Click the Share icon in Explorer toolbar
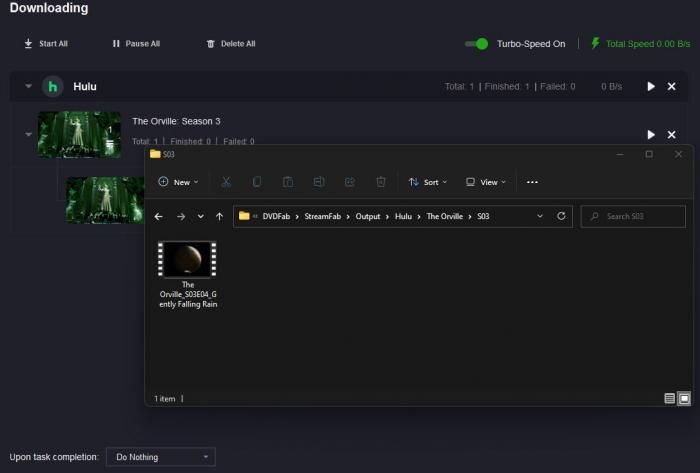 pyautogui.click(x=350, y=182)
